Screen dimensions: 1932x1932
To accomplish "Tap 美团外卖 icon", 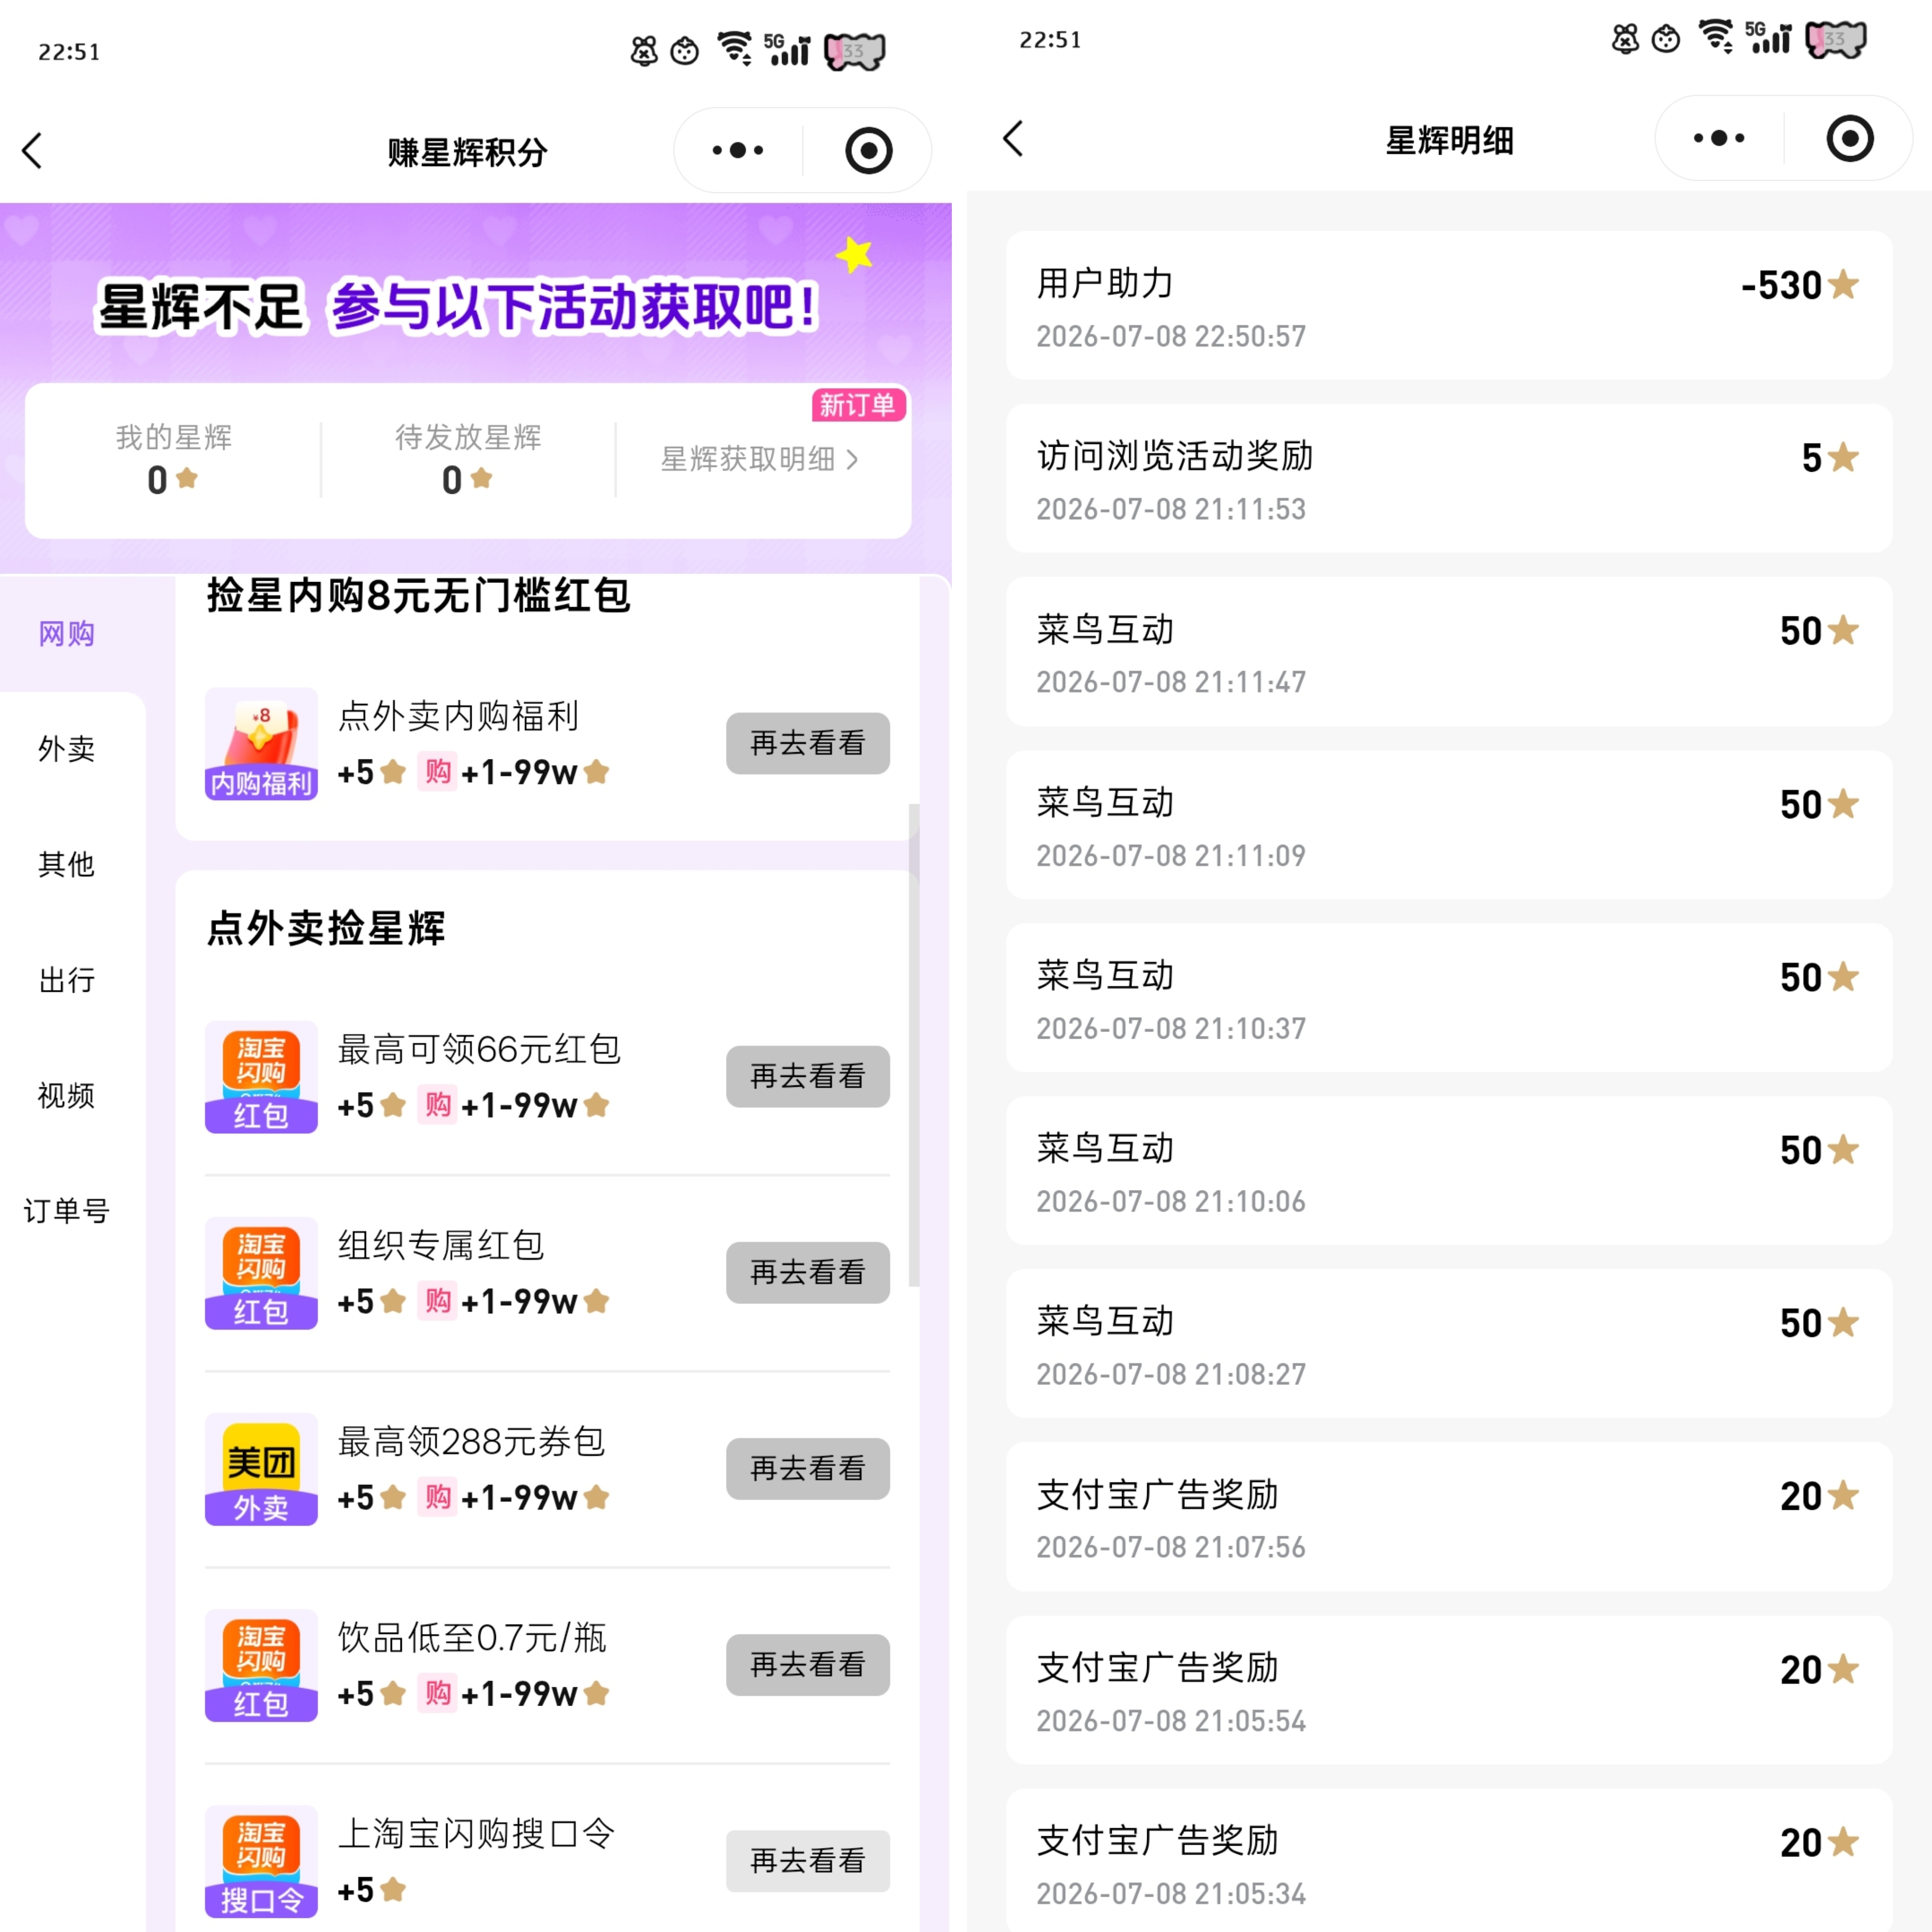I will tap(261, 1468).
